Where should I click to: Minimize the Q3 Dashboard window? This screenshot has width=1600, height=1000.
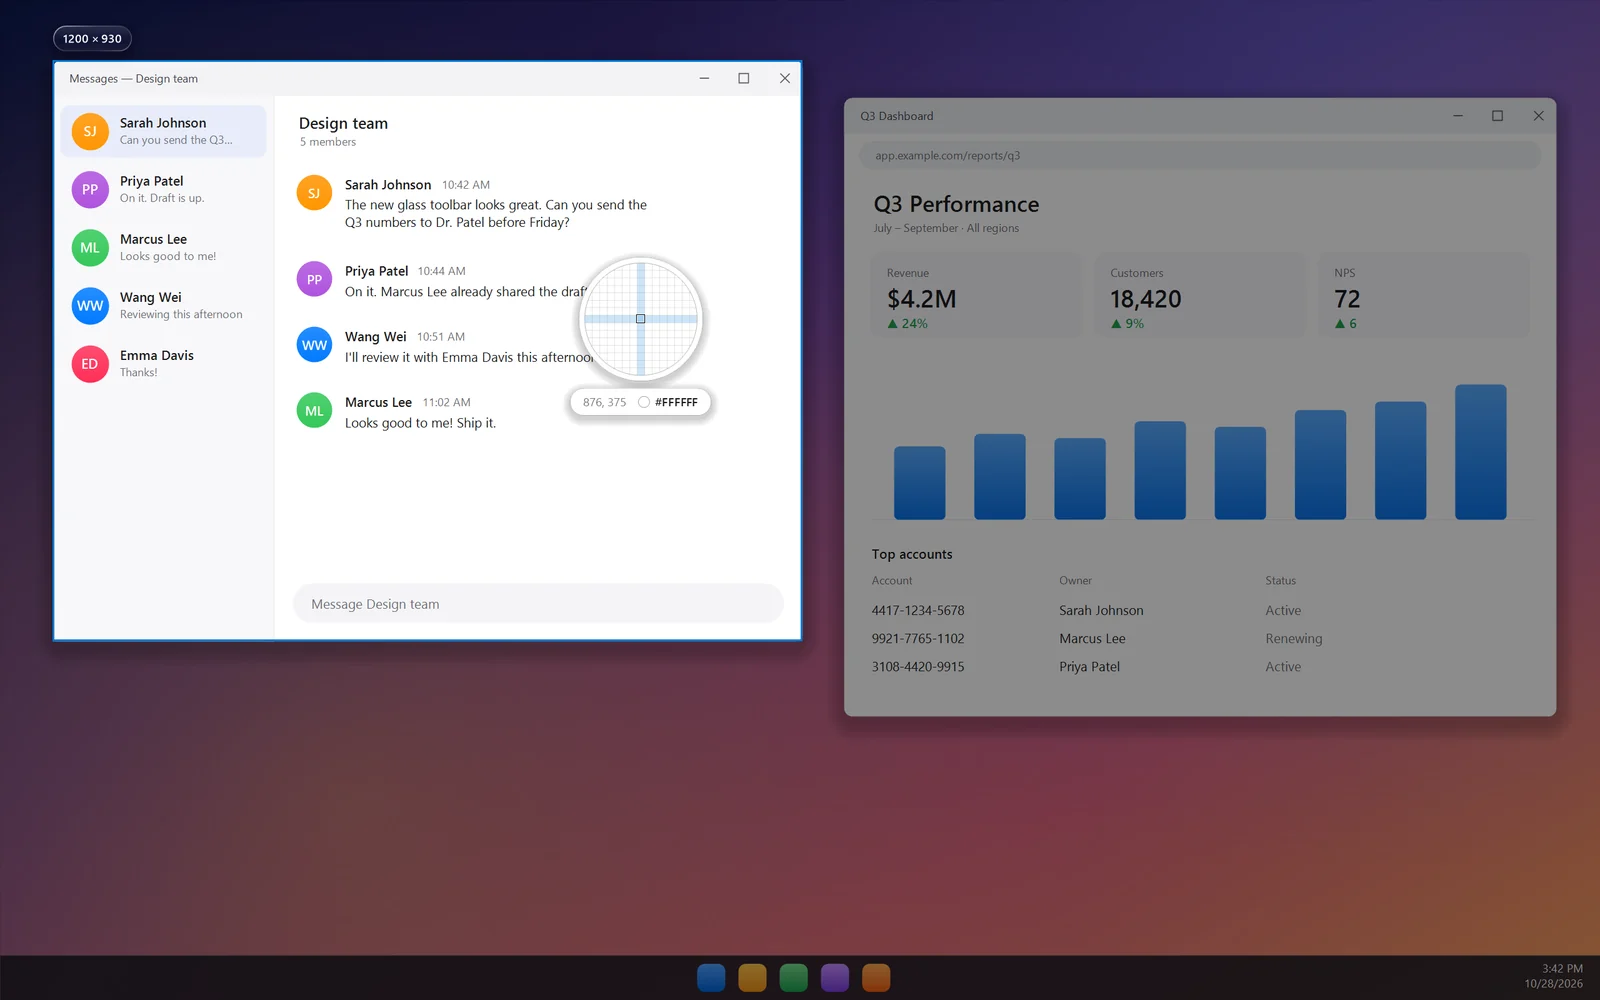click(x=1458, y=116)
